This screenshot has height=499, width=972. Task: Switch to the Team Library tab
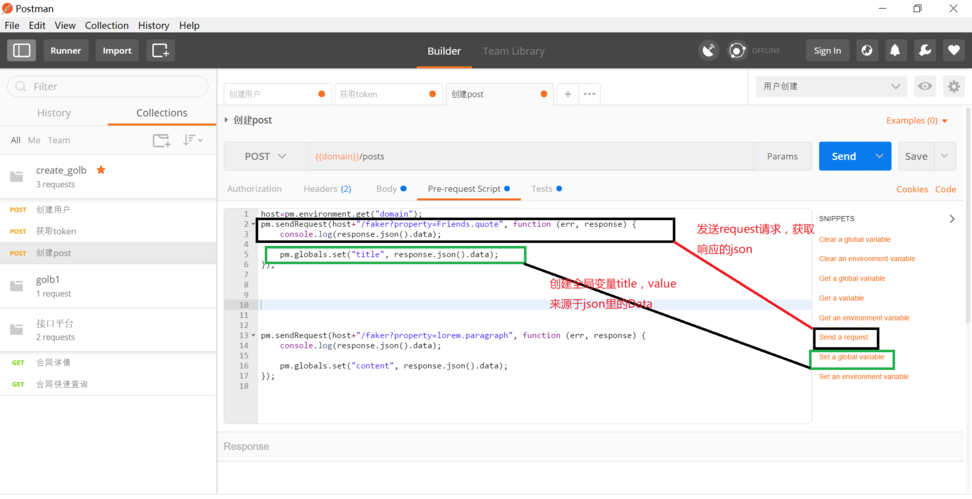[x=513, y=51]
